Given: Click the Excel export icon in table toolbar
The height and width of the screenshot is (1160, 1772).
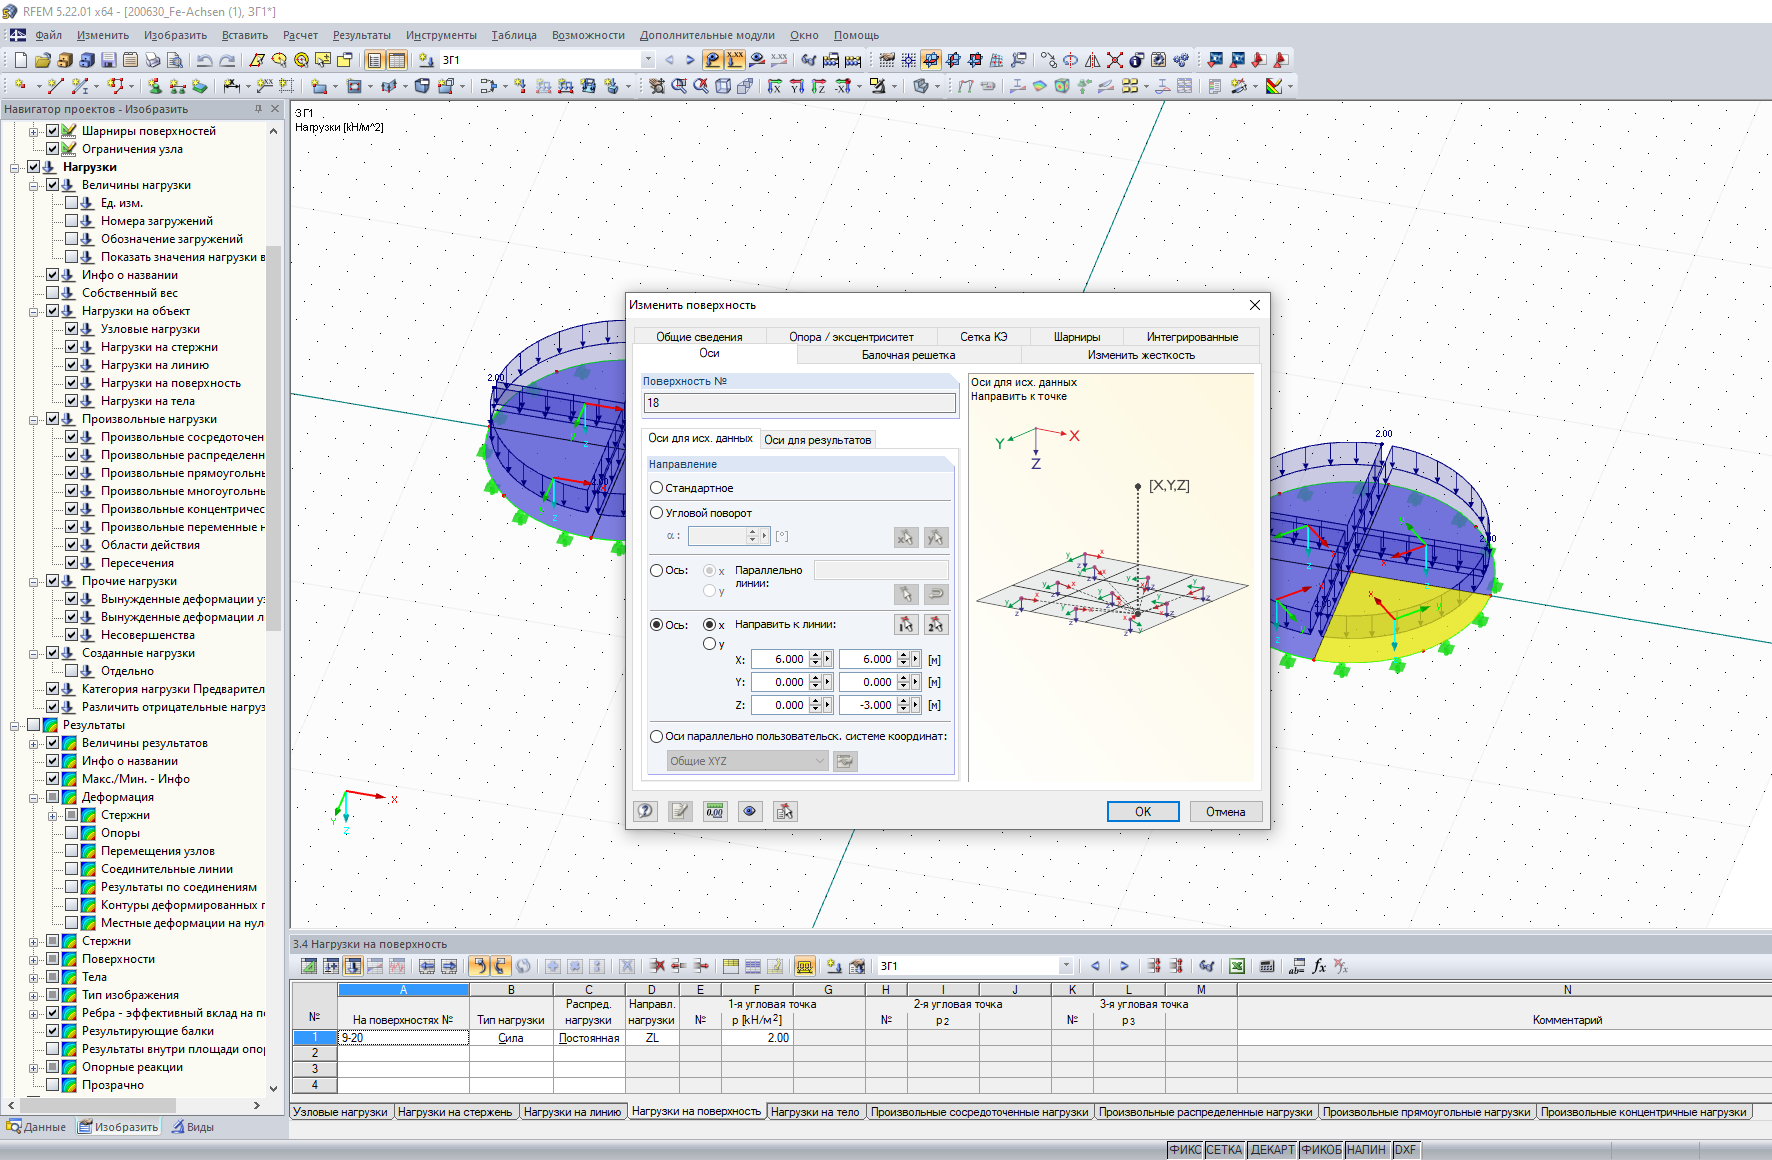Looking at the screenshot, I should click(x=1237, y=966).
